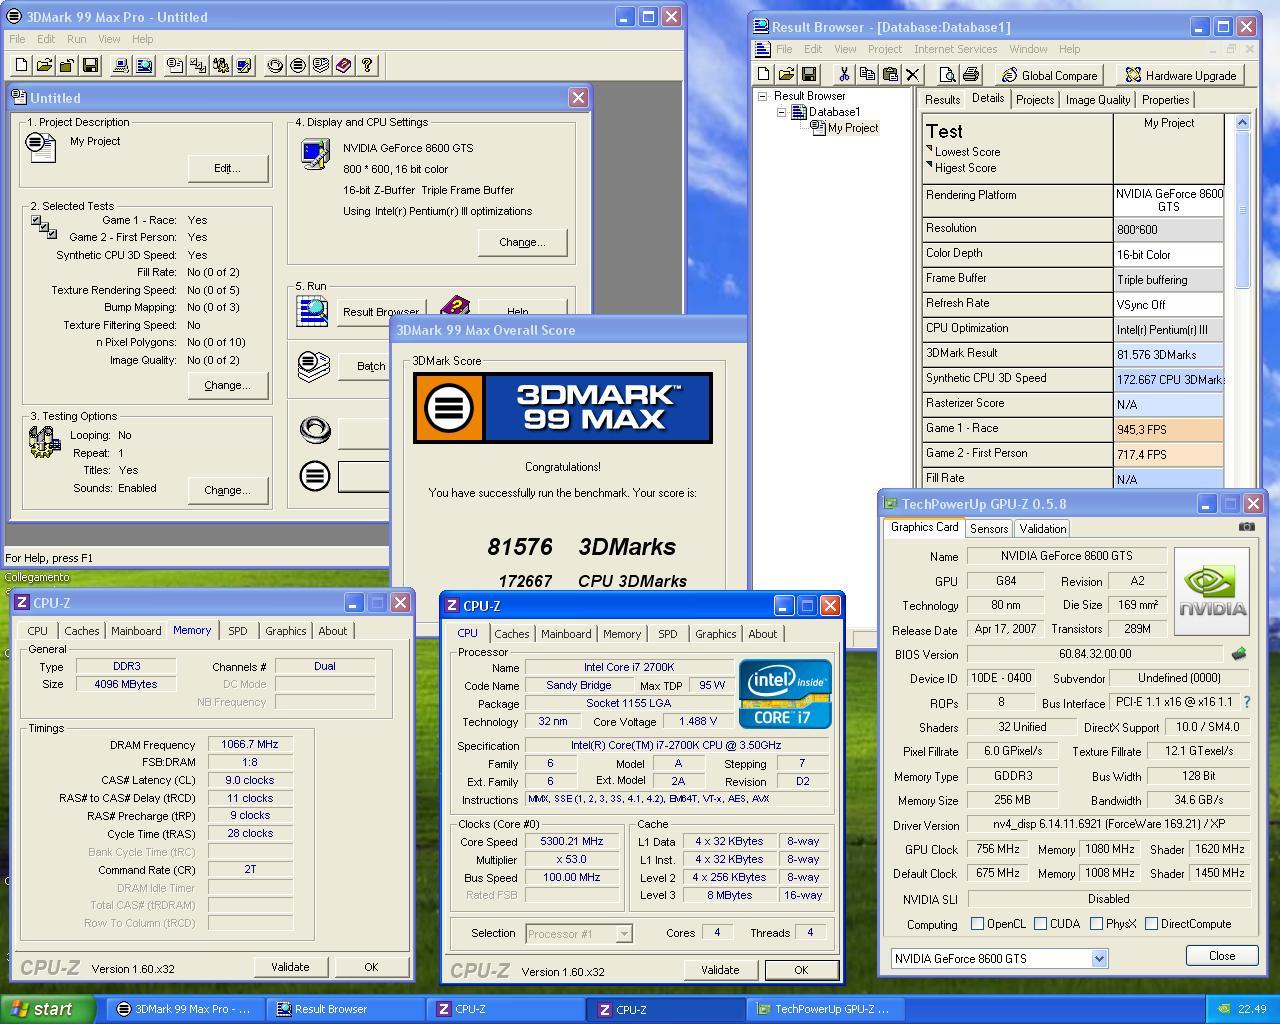Click Validate in the front CPU-Z window
Screen dimensions: 1280x1024
click(720, 970)
